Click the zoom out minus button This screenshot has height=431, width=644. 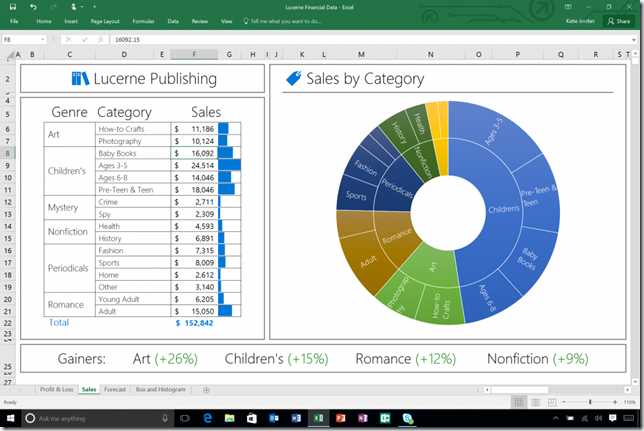click(564, 402)
